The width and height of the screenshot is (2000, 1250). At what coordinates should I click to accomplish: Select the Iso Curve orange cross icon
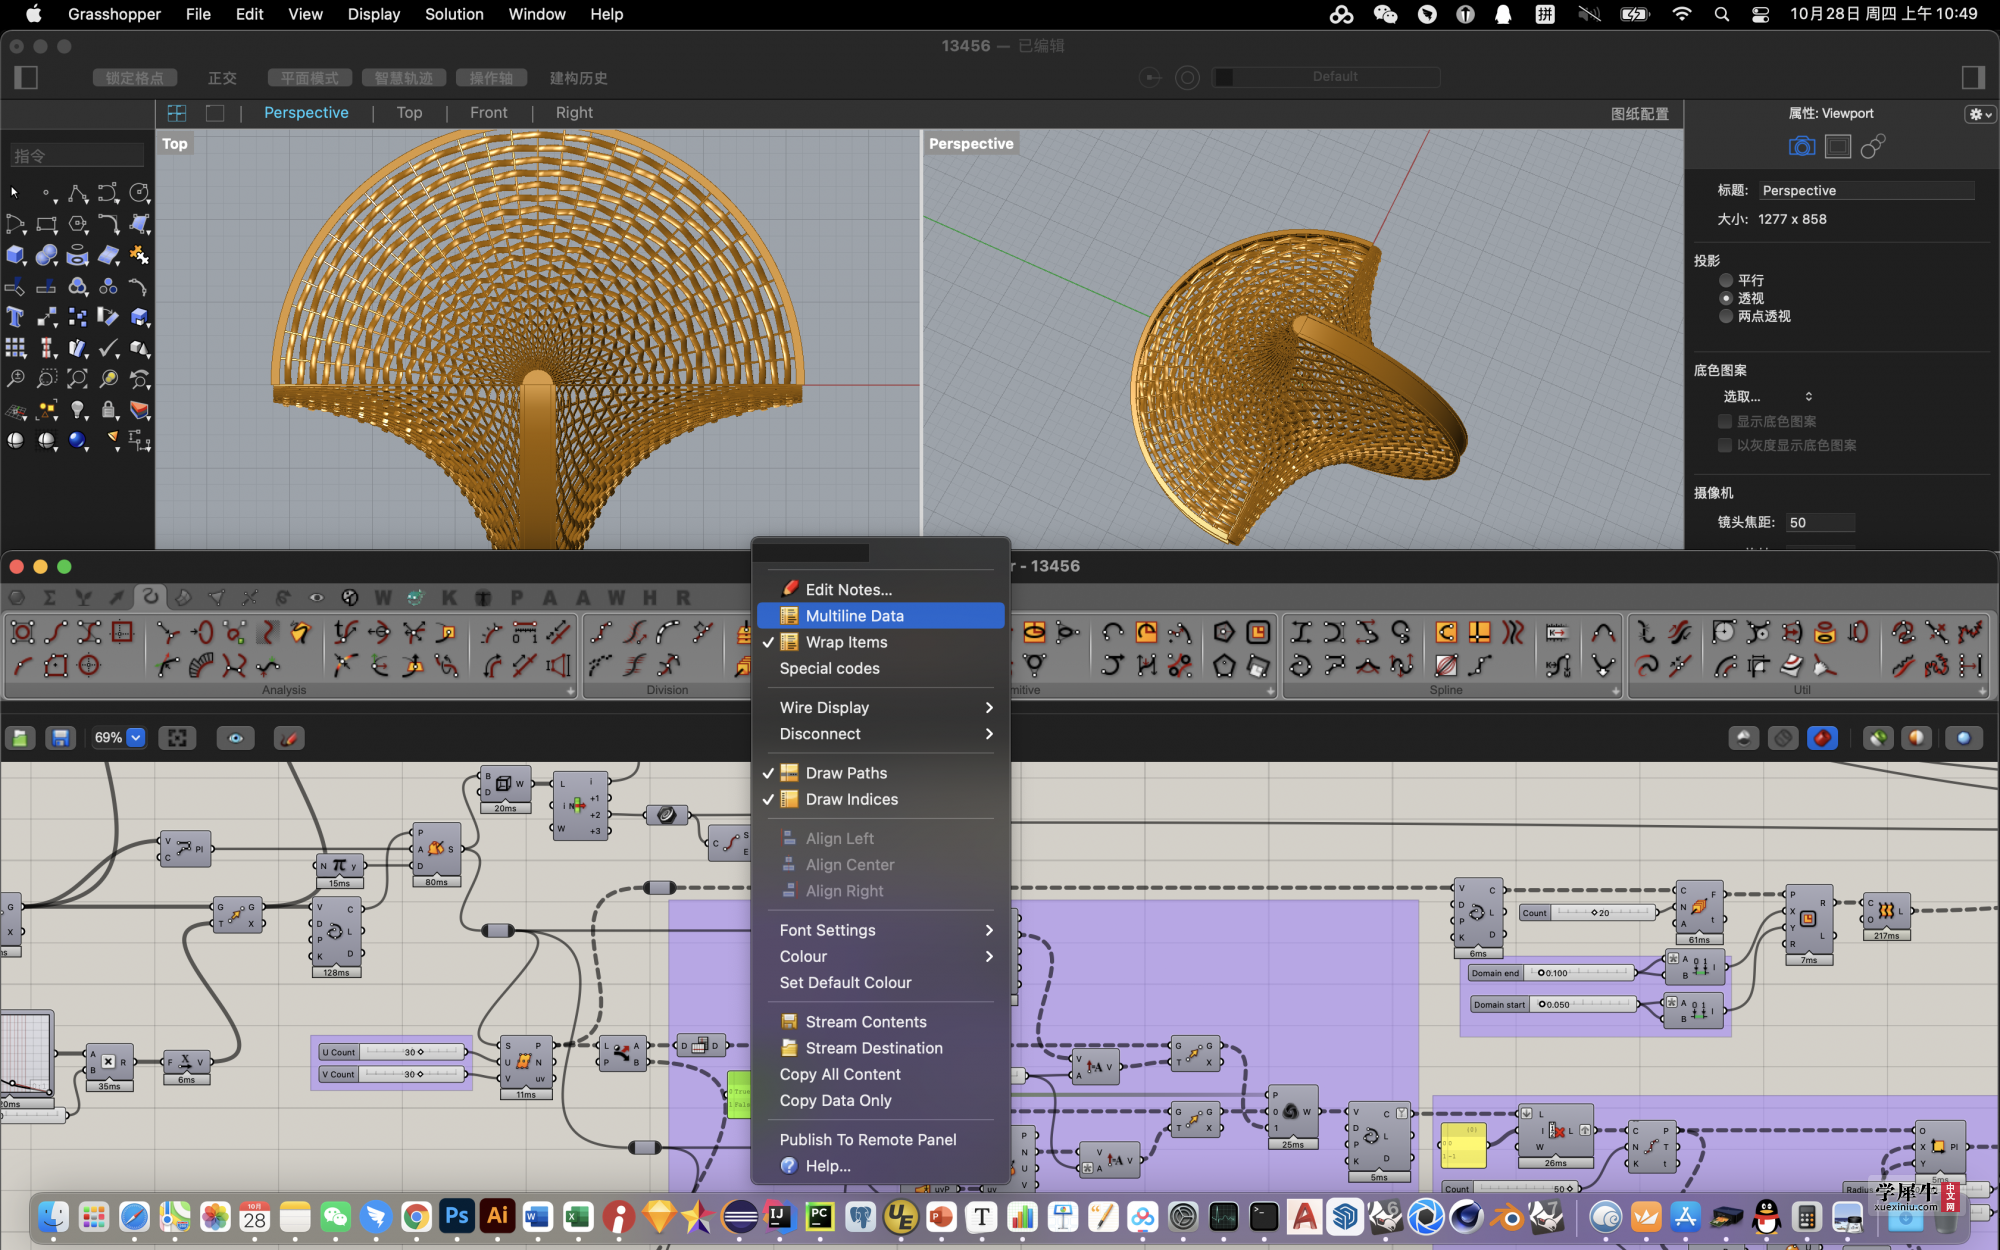1480,632
